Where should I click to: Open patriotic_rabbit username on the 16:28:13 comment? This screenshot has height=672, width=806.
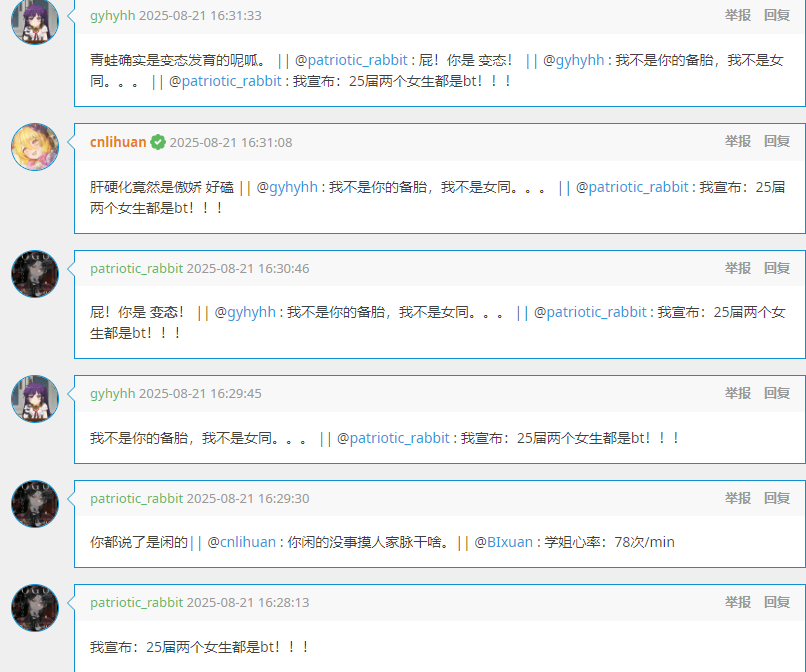(x=136, y=602)
